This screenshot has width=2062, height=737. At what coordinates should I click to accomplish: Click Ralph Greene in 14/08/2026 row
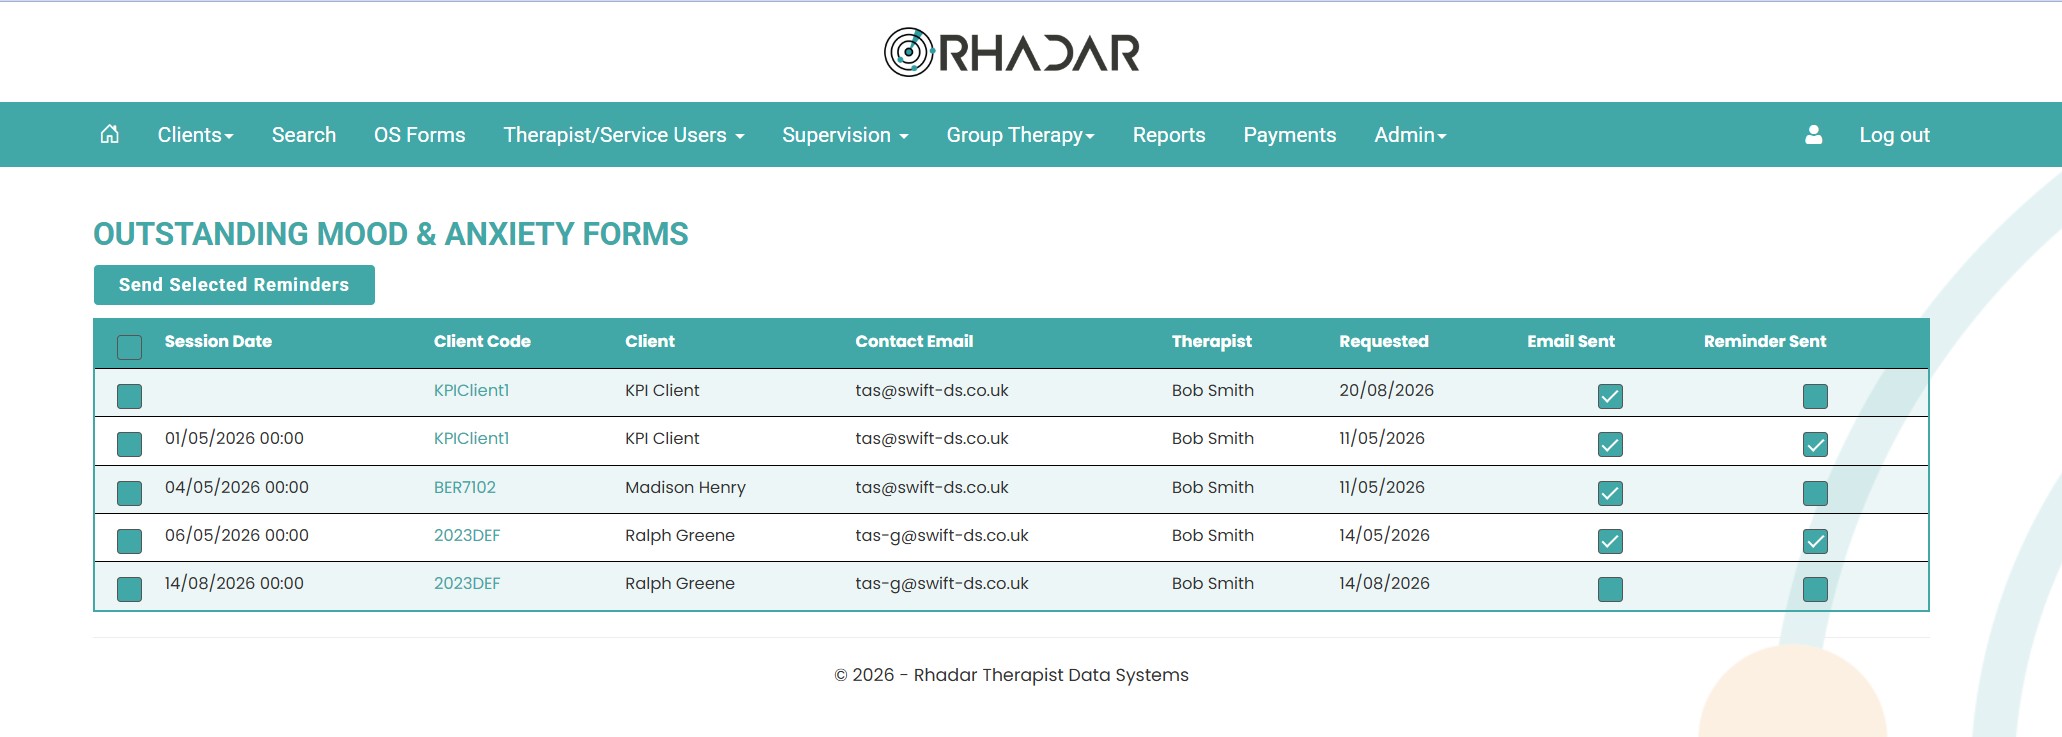click(x=680, y=583)
